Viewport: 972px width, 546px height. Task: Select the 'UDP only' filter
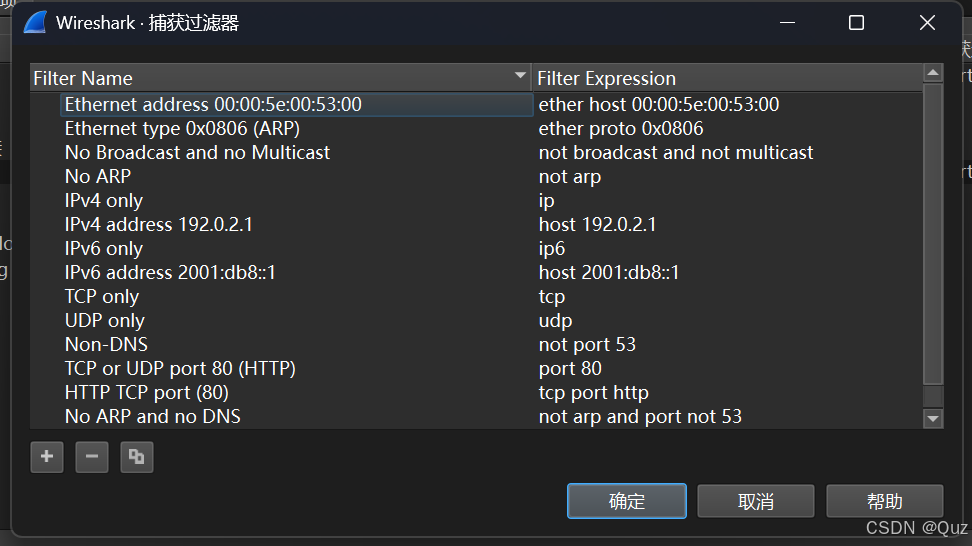[105, 320]
